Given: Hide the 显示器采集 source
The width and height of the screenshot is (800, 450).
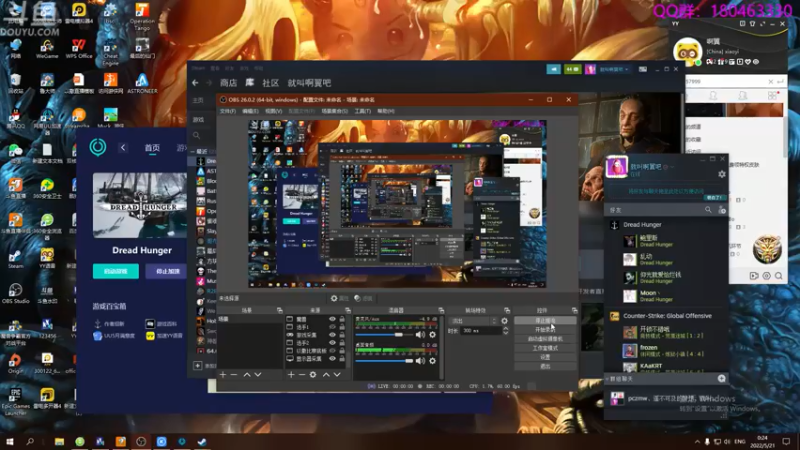Looking at the screenshot, I should [x=332, y=359].
